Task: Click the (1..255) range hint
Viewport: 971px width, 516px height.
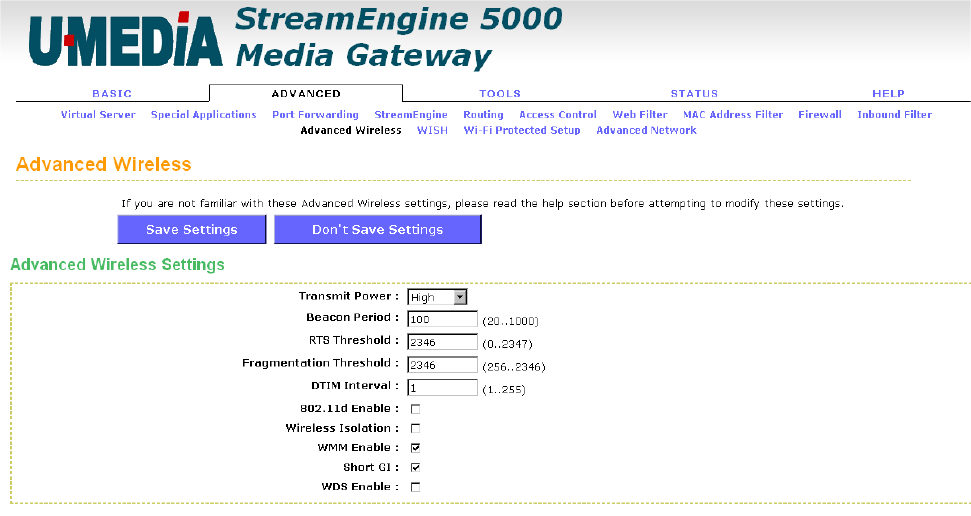Action: (x=503, y=390)
